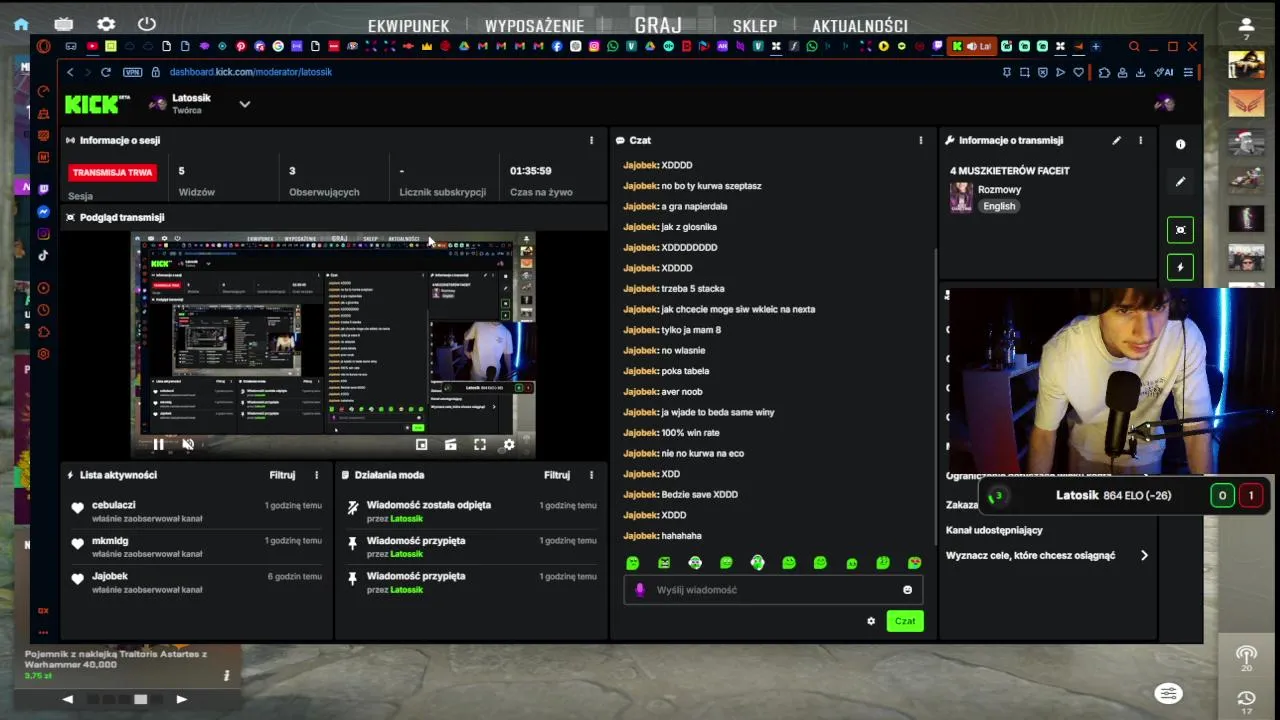Enable picture-in-picture on the preview
1280x720 pixels.
(x=421, y=445)
